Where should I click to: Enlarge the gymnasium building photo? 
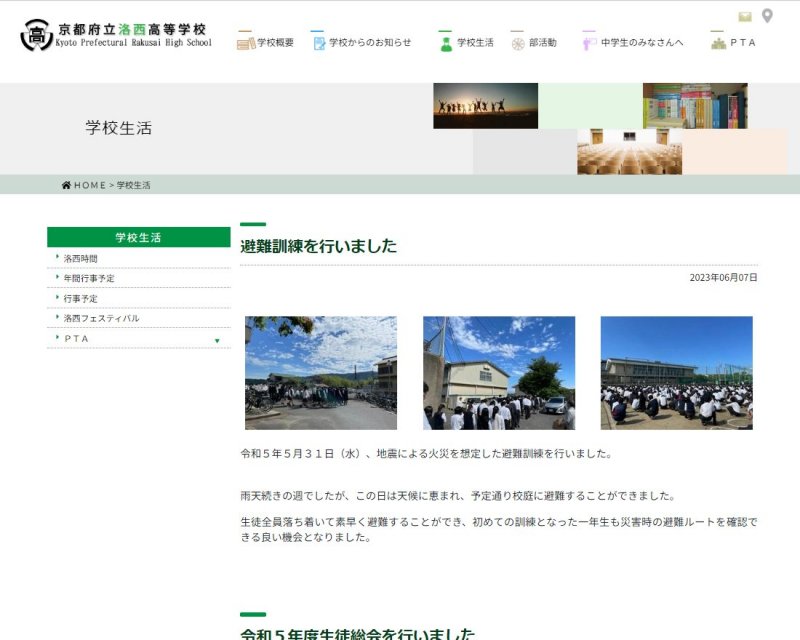[499, 373]
